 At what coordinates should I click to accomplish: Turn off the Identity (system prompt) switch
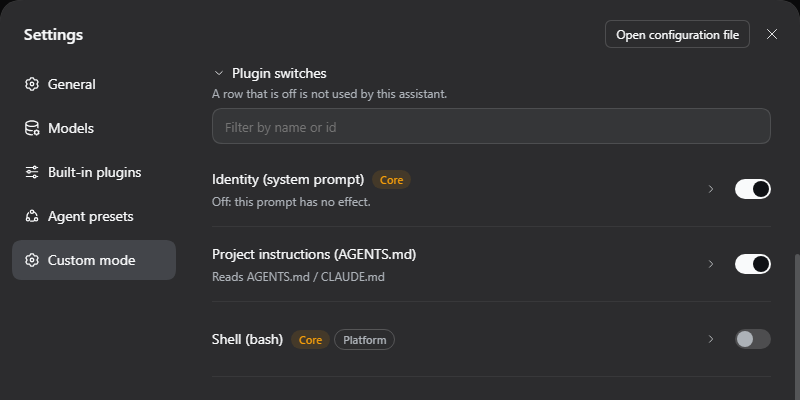[x=753, y=189]
